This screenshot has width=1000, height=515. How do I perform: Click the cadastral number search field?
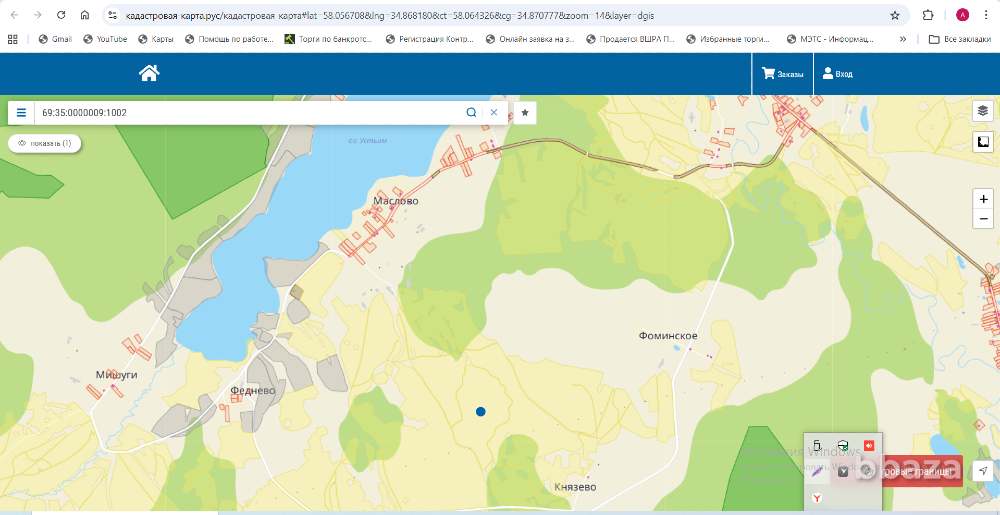250,113
